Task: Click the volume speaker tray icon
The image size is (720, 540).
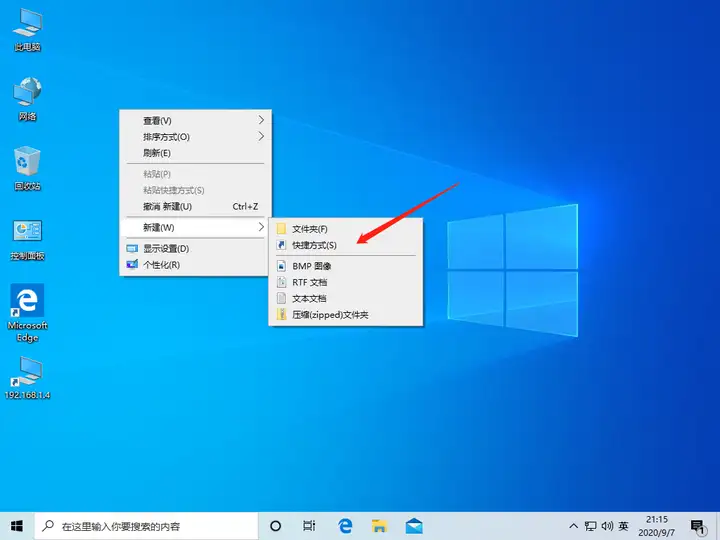Action: pos(607,526)
